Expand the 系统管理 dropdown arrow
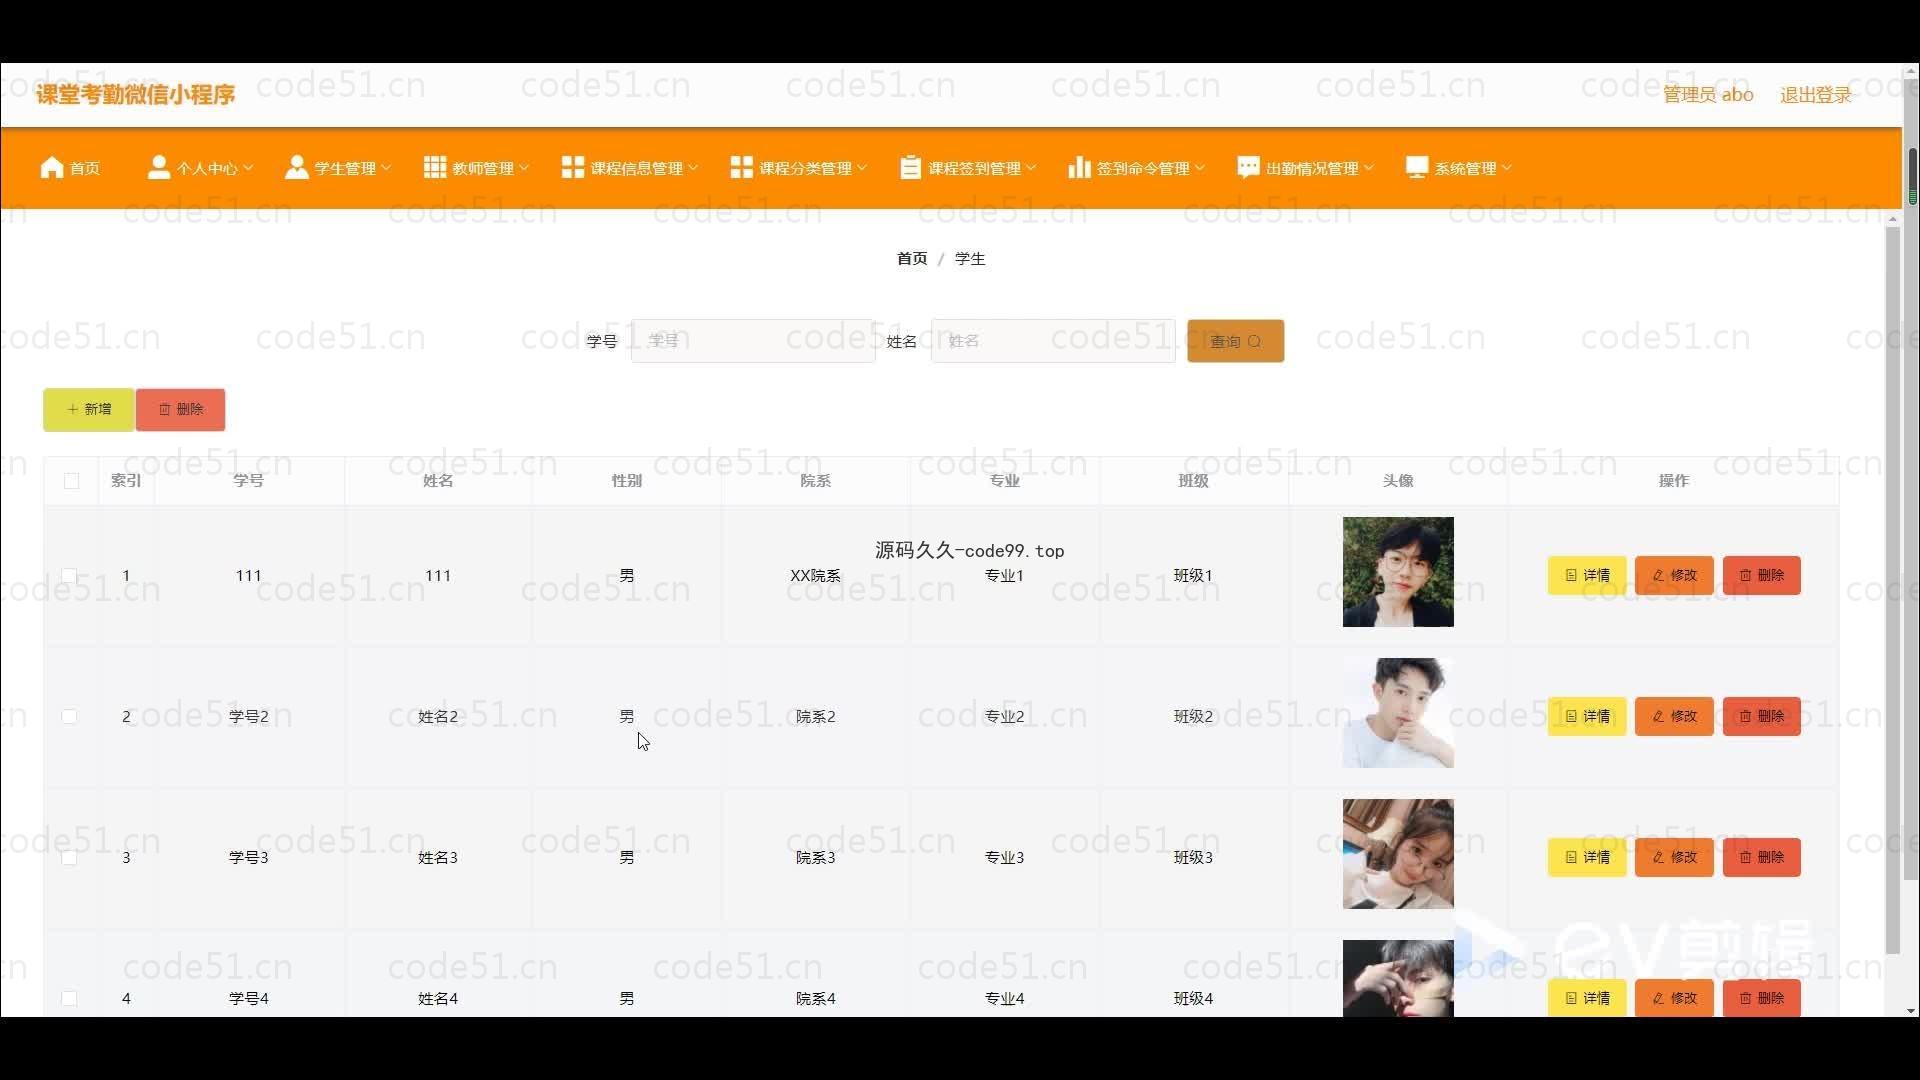This screenshot has height=1080, width=1920. (x=1507, y=168)
